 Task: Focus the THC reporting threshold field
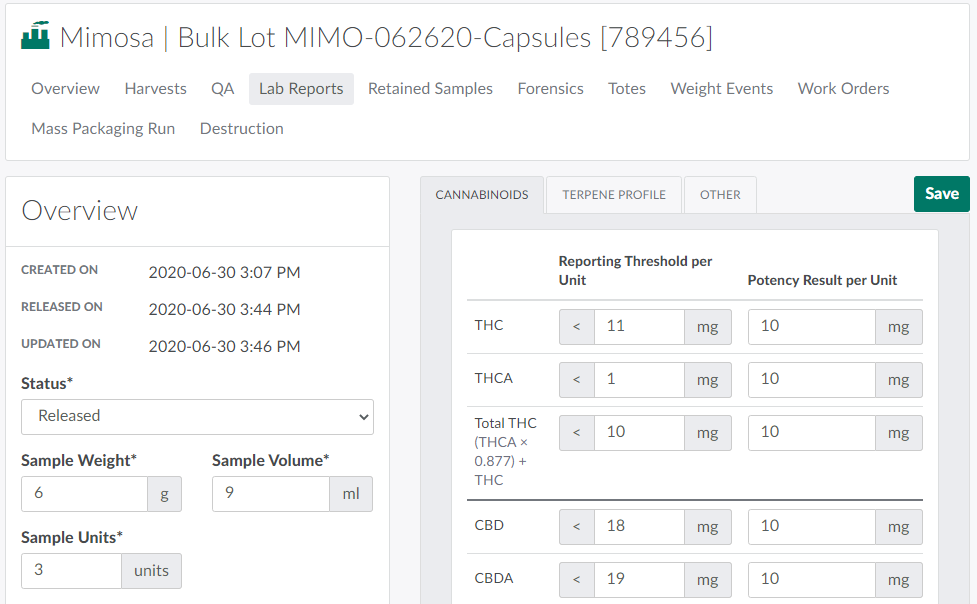pyautogui.click(x=638, y=327)
